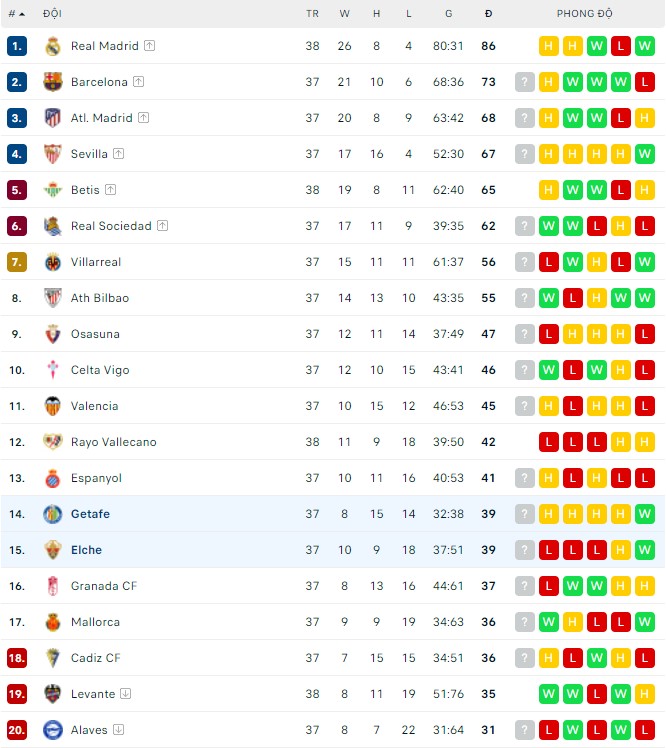This screenshot has height=748, width=666.
Task: Click the PHONG ĐỘ form column header
Action: [585, 14]
